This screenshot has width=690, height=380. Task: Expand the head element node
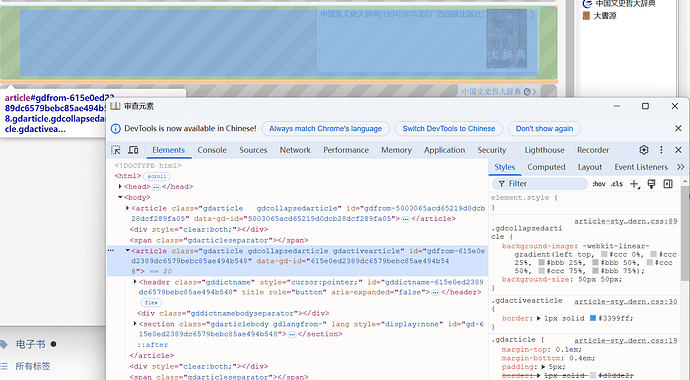click(x=120, y=186)
